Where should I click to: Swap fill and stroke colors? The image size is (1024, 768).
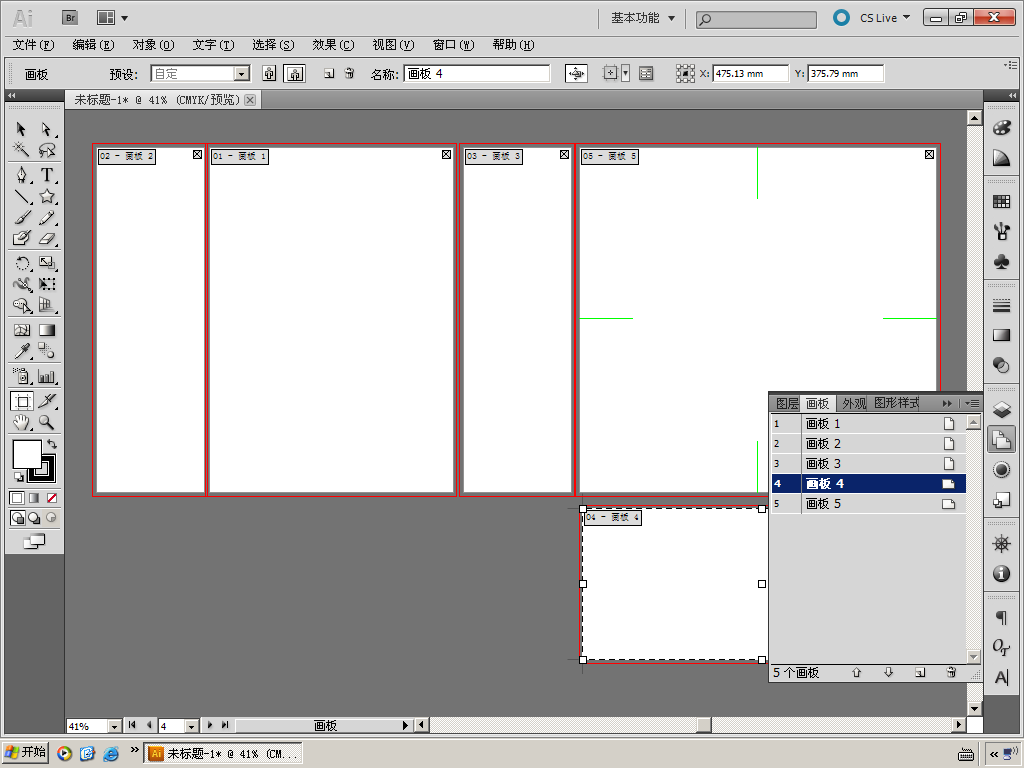point(52,444)
